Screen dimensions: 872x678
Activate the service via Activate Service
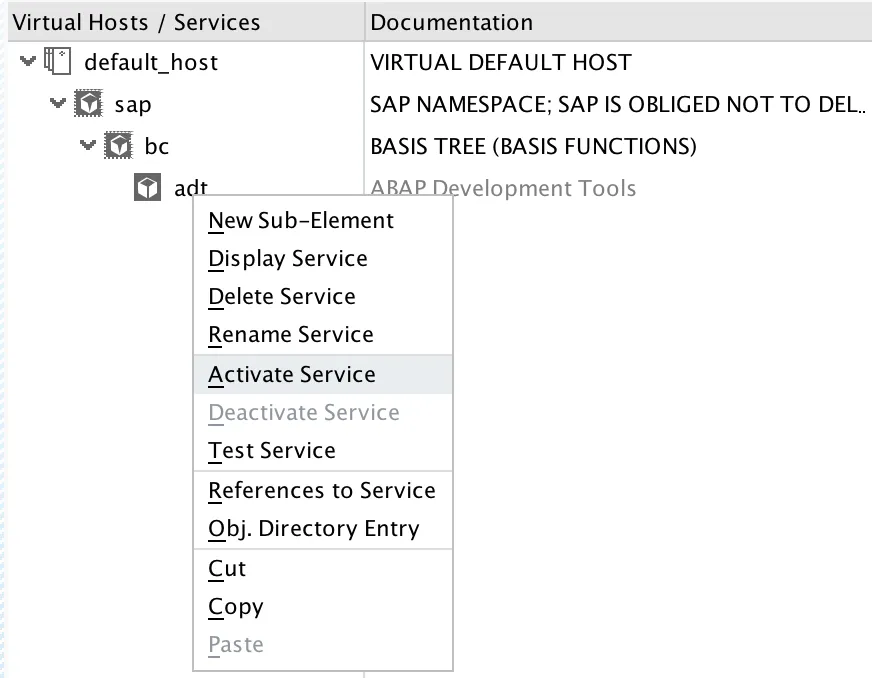tap(292, 375)
